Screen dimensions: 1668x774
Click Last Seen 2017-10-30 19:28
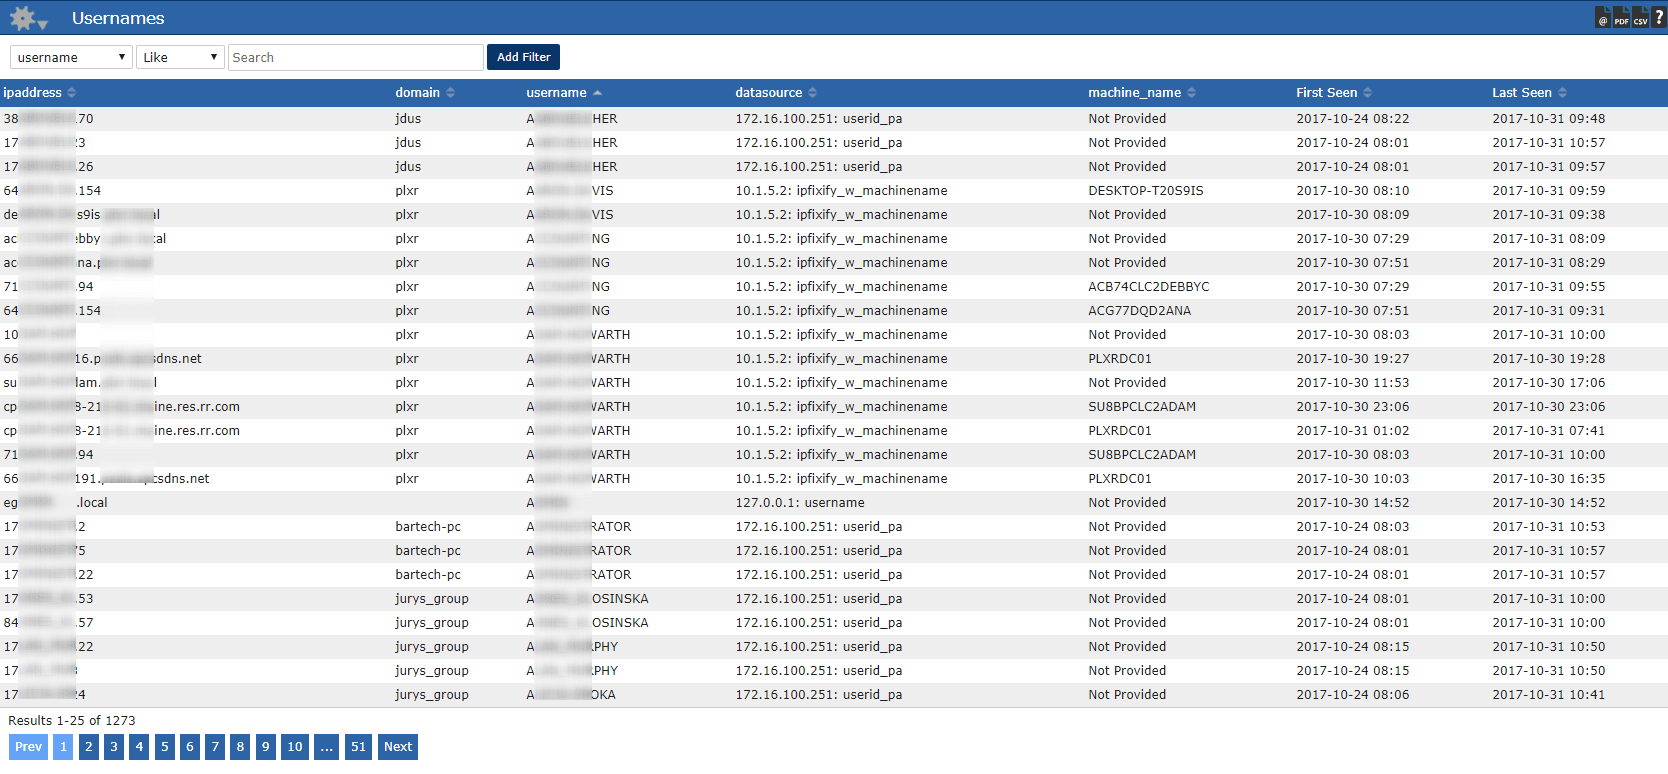1549,359
